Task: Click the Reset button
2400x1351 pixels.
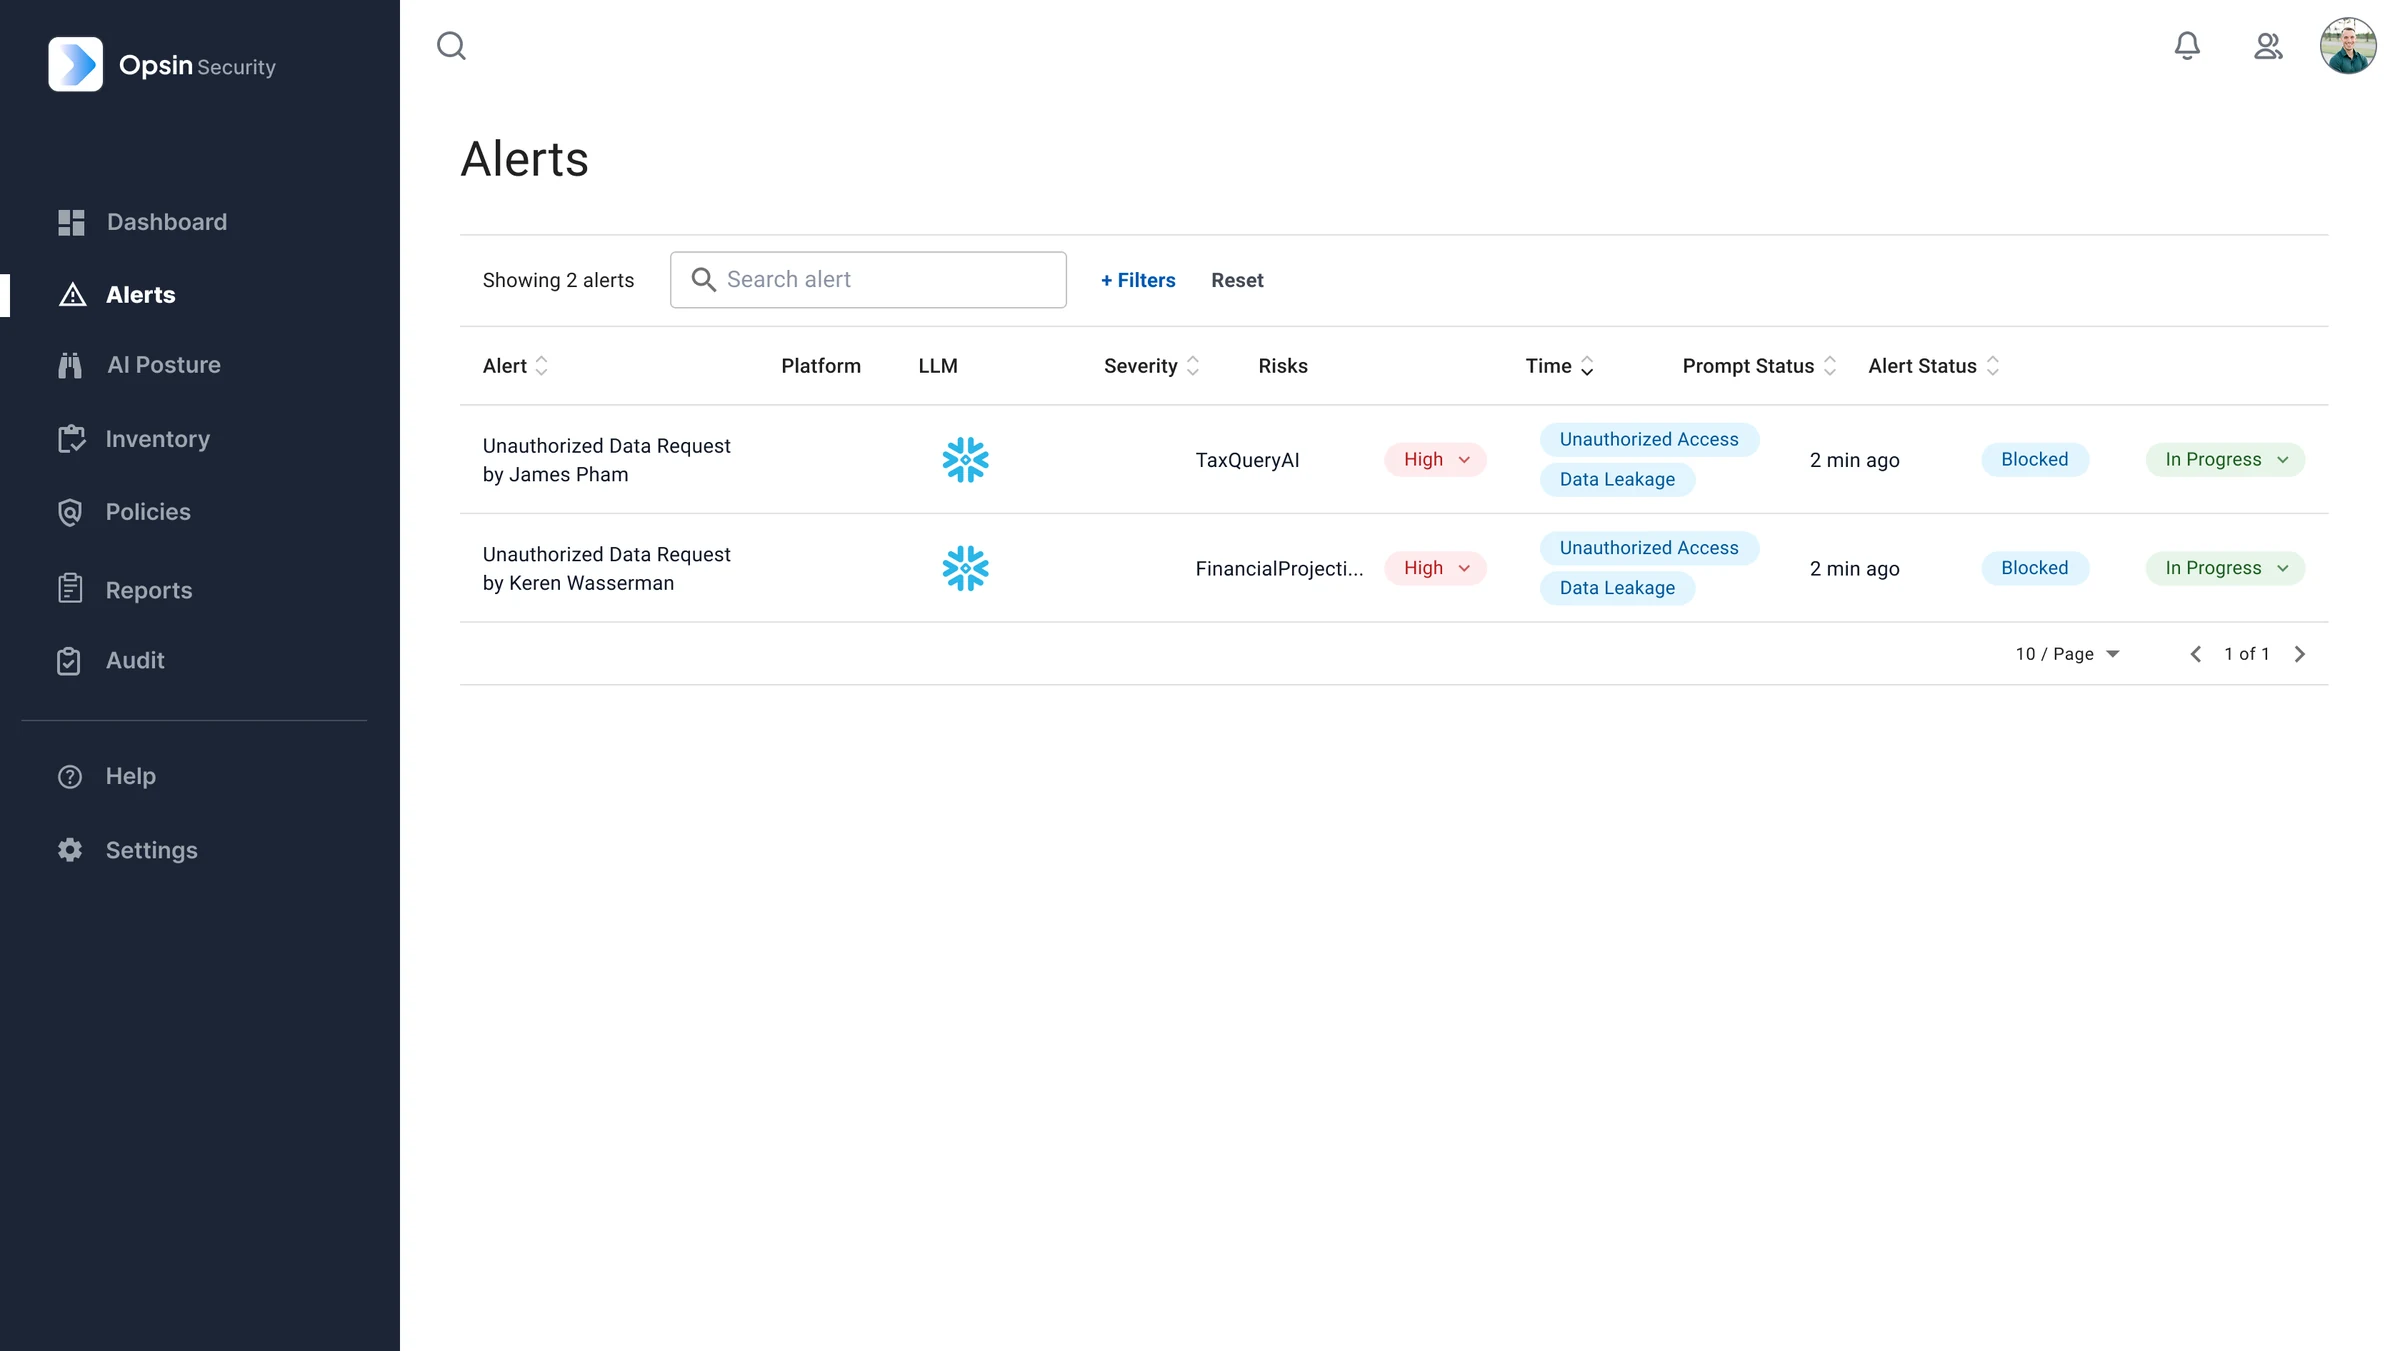Action: (1237, 280)
